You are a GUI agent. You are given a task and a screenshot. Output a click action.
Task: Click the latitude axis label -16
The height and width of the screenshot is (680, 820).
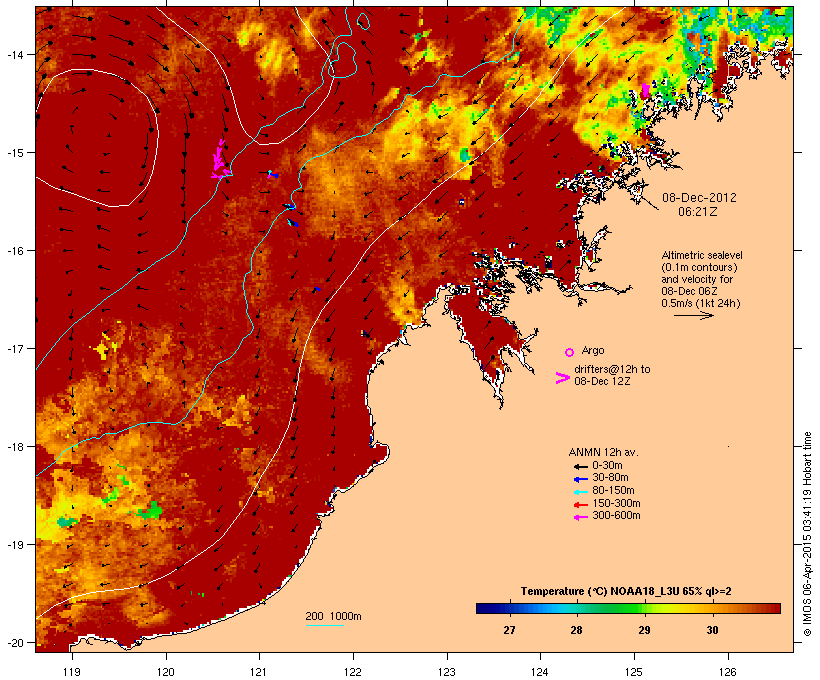pos(14,251)
